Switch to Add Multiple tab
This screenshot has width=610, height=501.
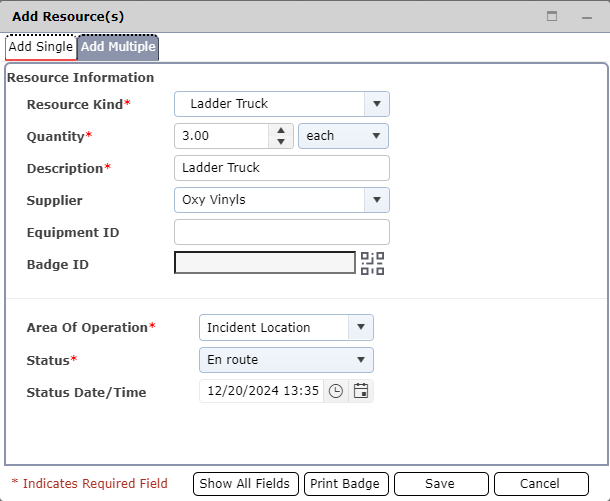118,47
